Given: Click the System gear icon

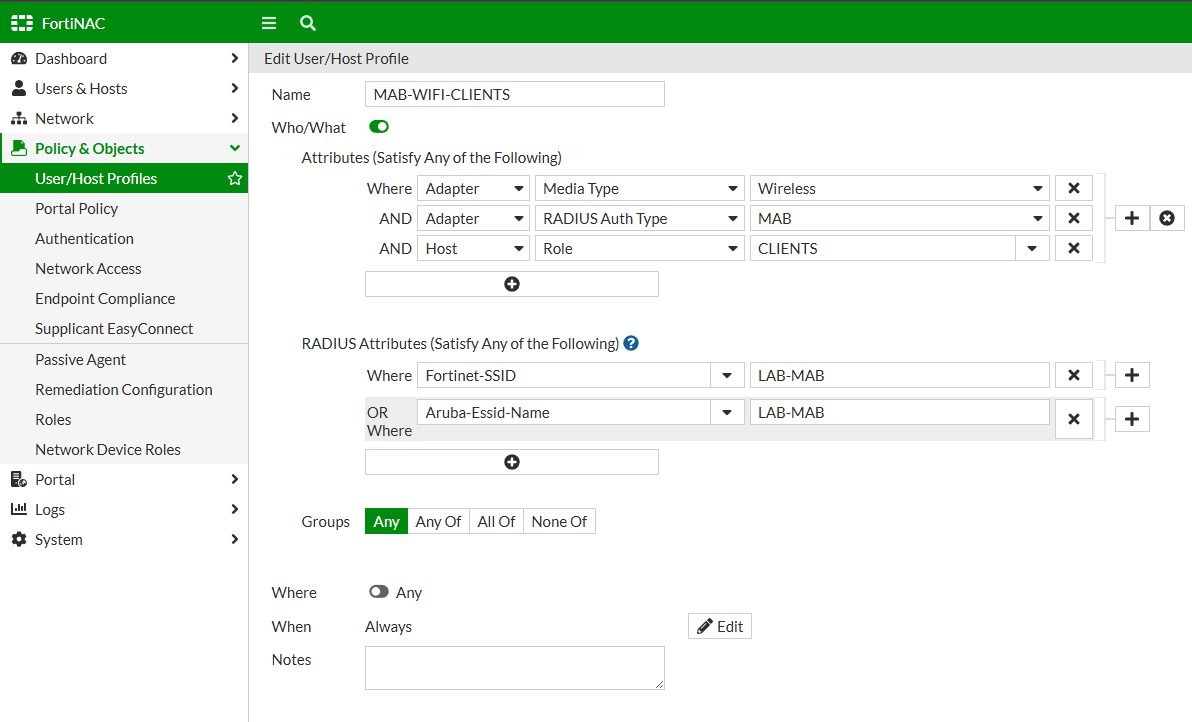Looking at the screenshot, I should [x=19, y=540].
